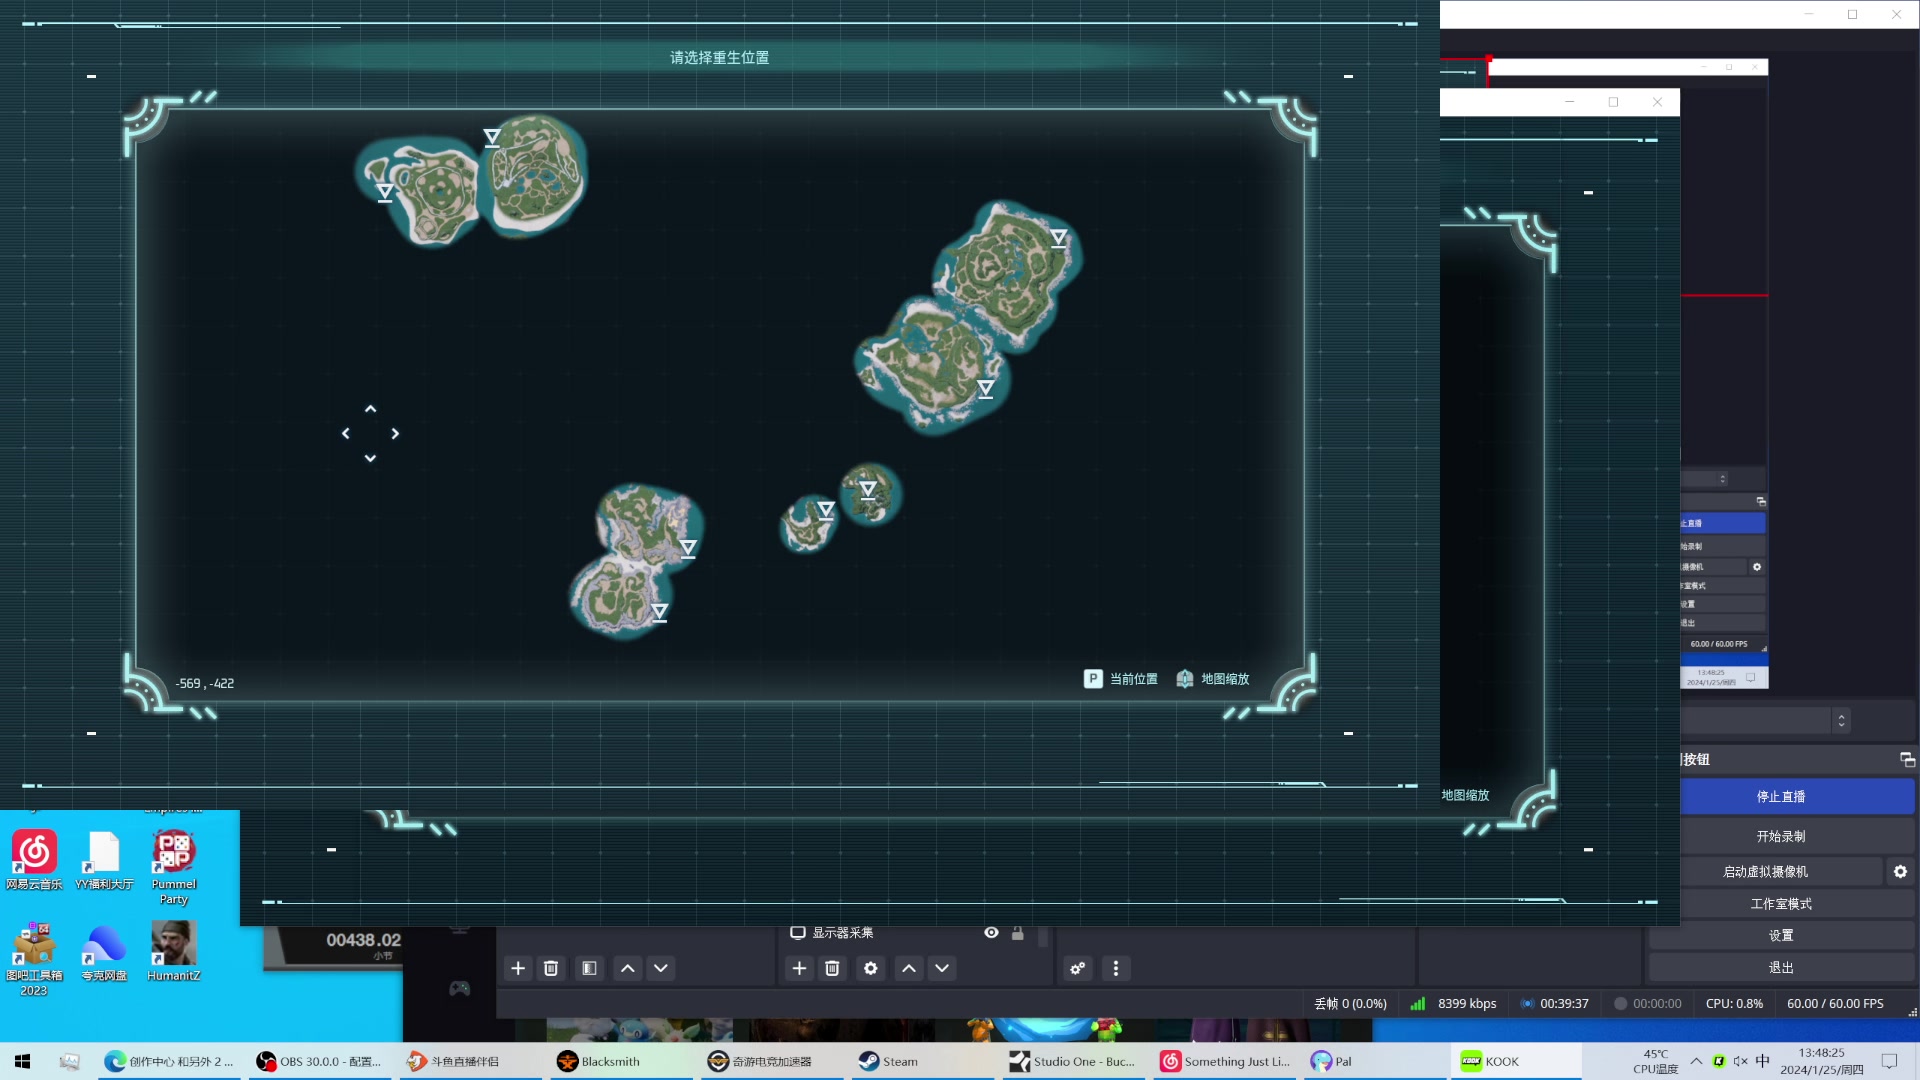Delete the selected OBS scene
Image resolution: width=1920 pixels, height=1080 pixels.
551,968
